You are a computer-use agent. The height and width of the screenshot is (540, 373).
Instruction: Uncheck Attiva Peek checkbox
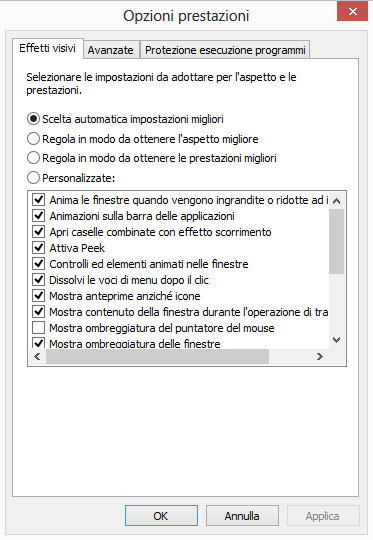tap(38, 248)
